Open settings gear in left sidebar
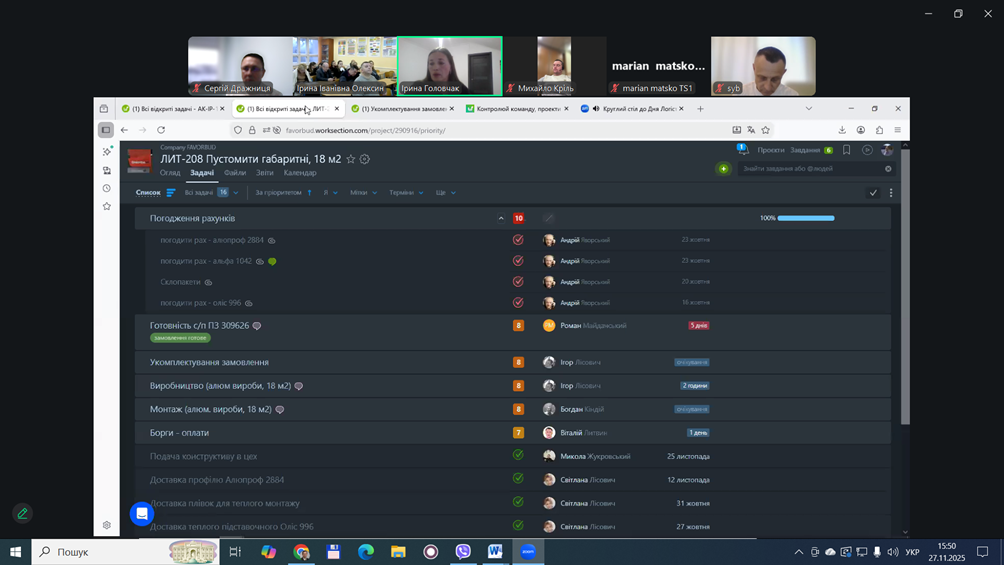1004x565 pixels. click(x=107, y=525)
